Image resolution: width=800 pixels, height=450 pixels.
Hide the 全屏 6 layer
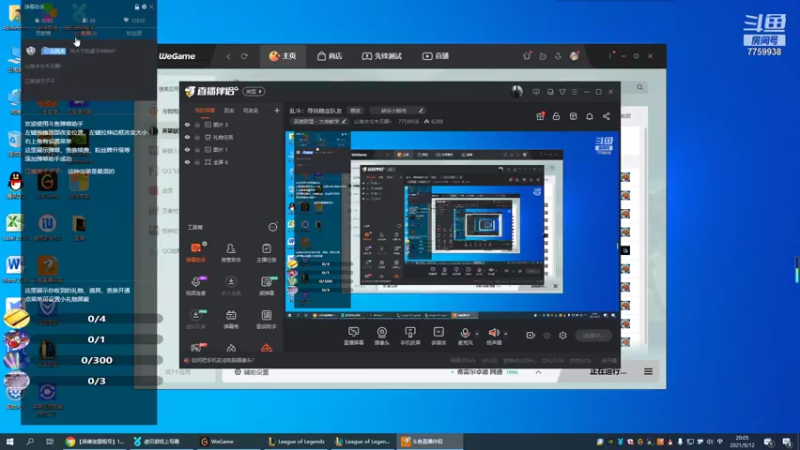187,162
